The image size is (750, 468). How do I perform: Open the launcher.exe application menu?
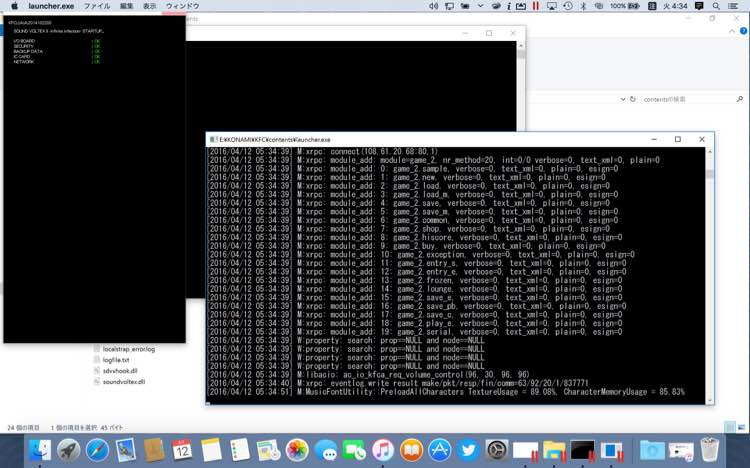51,6
